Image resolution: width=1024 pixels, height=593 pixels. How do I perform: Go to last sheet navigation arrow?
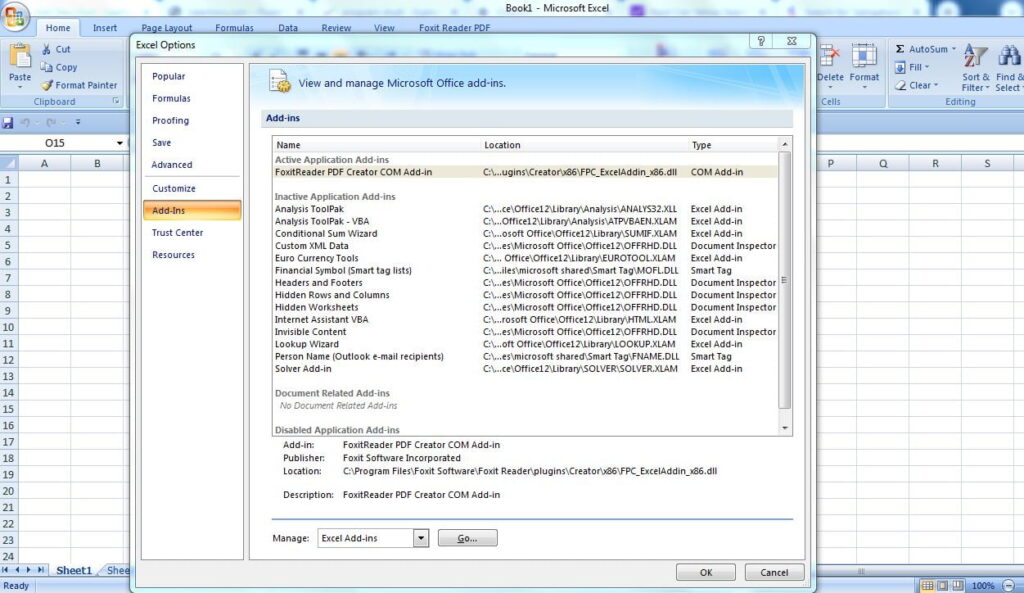click(40, 570)
